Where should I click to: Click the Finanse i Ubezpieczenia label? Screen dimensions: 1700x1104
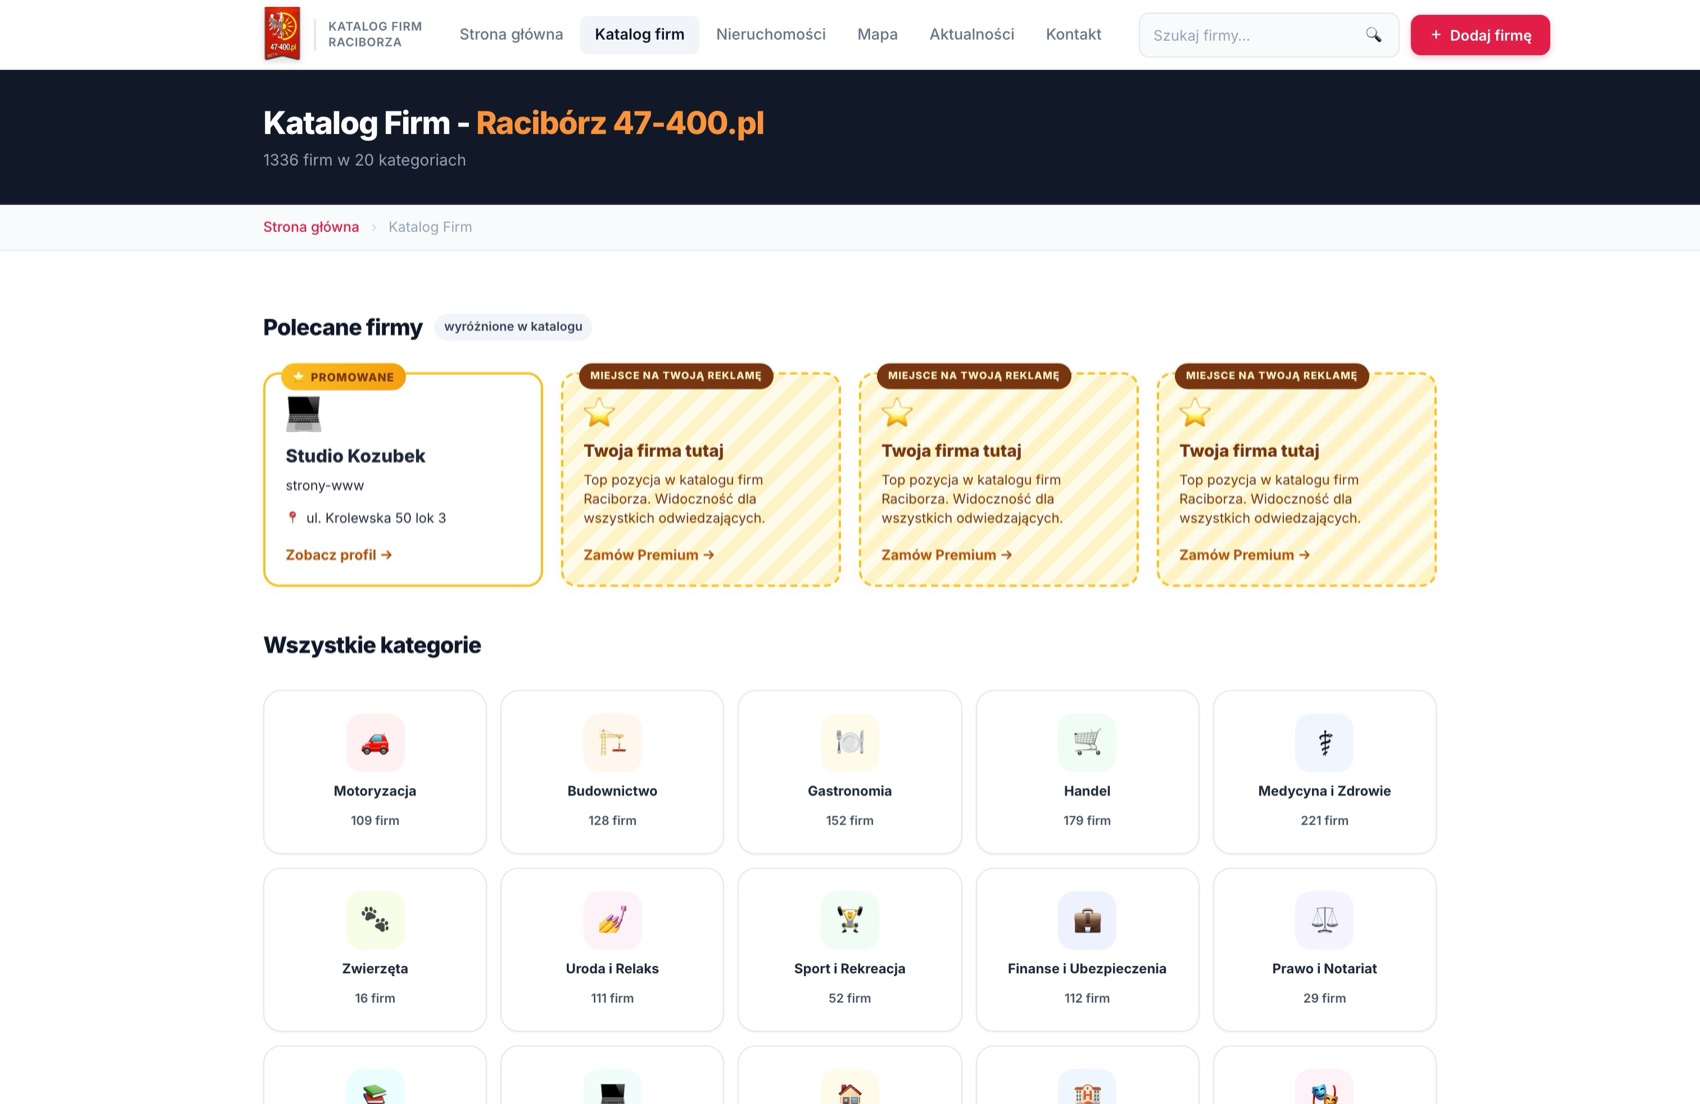tap(1087, 969)
